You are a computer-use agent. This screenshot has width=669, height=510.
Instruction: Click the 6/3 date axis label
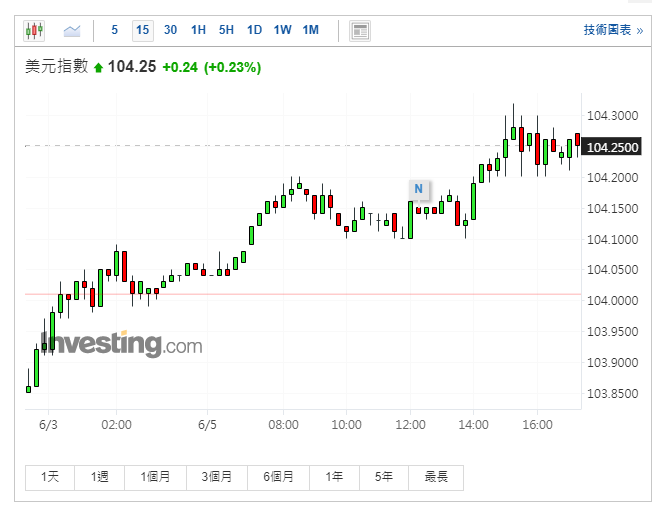tap(48, 425)
